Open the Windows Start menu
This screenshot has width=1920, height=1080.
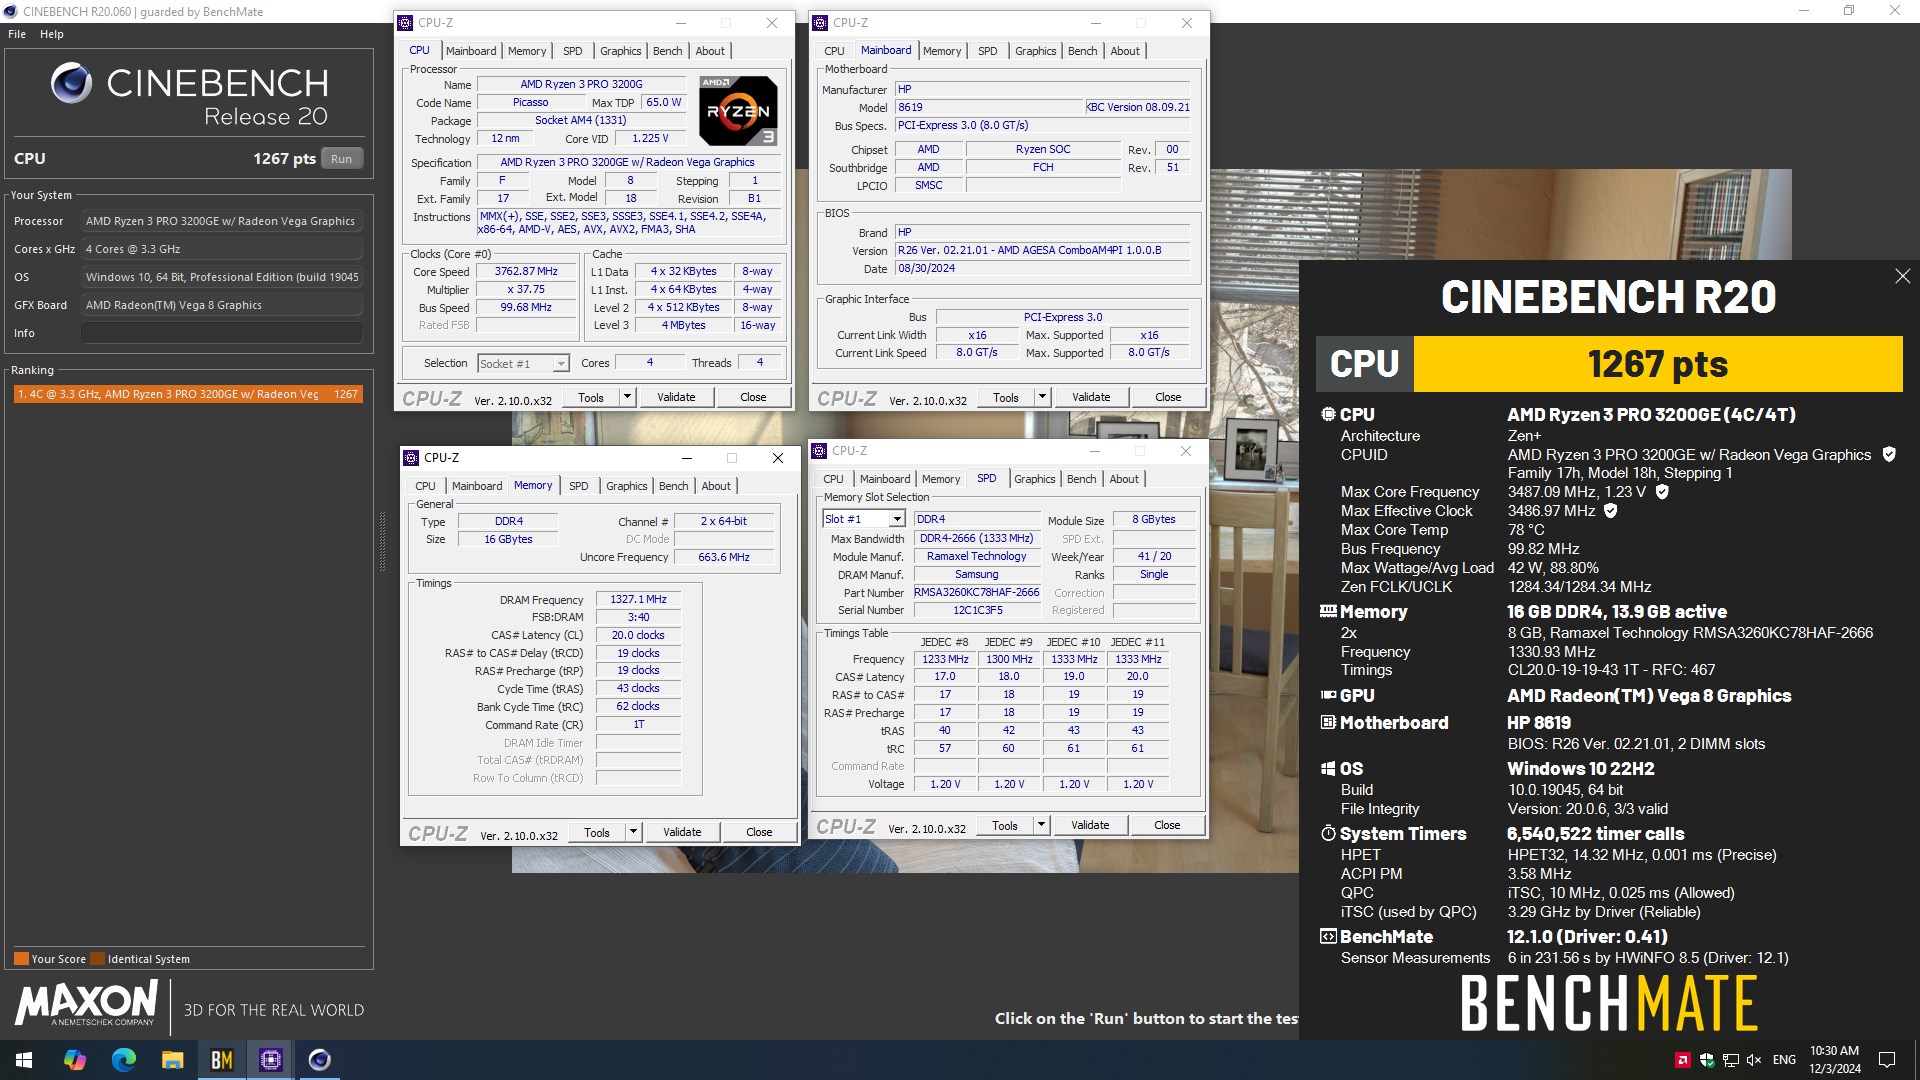click(24, 1060)
